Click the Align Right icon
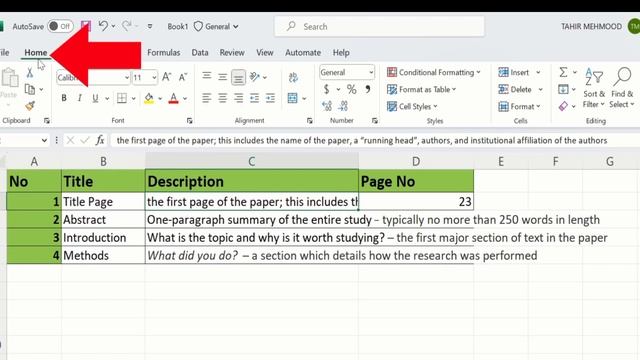This screenshot has width=640, height=360. pyautogui.click(x=238, y=98)
